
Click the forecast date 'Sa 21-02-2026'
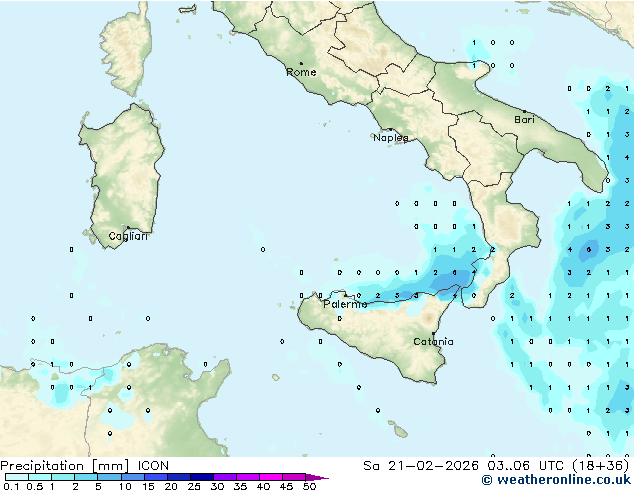point(421,466)
